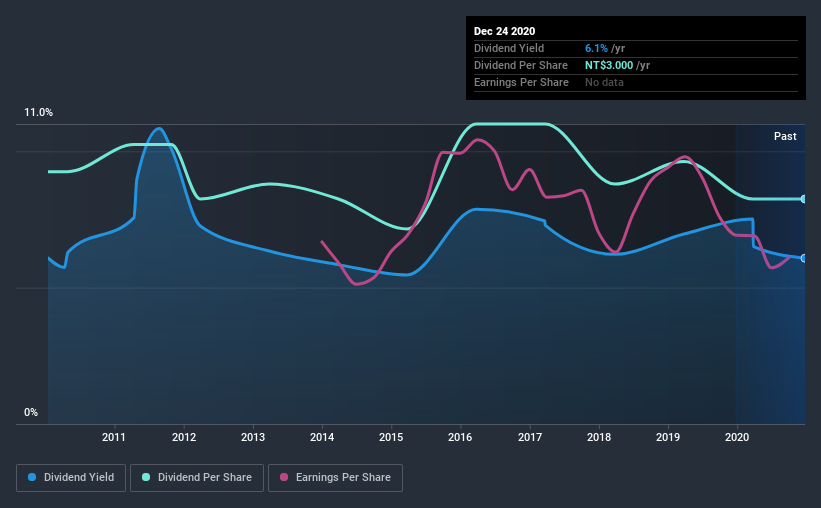
Task: Toggle the Dividend Per Share legend series
Action: [x=197, y=478]
